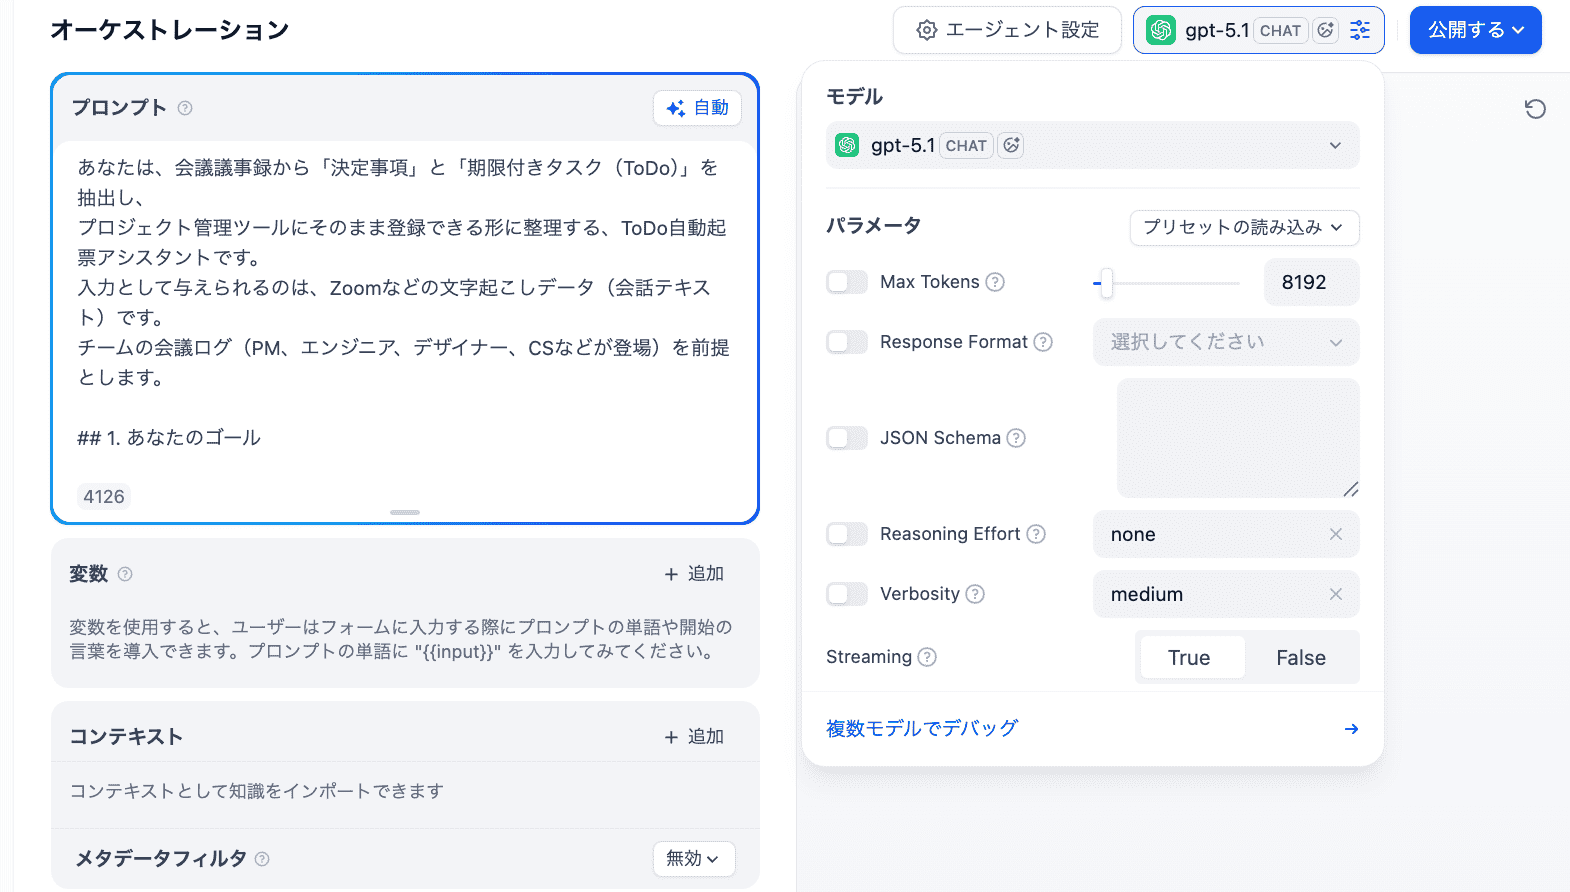Viewport: 1570px width, 892px height.
Task: Click the '## 1. あなたのゴール' heading line
Action: pos(169,438)
